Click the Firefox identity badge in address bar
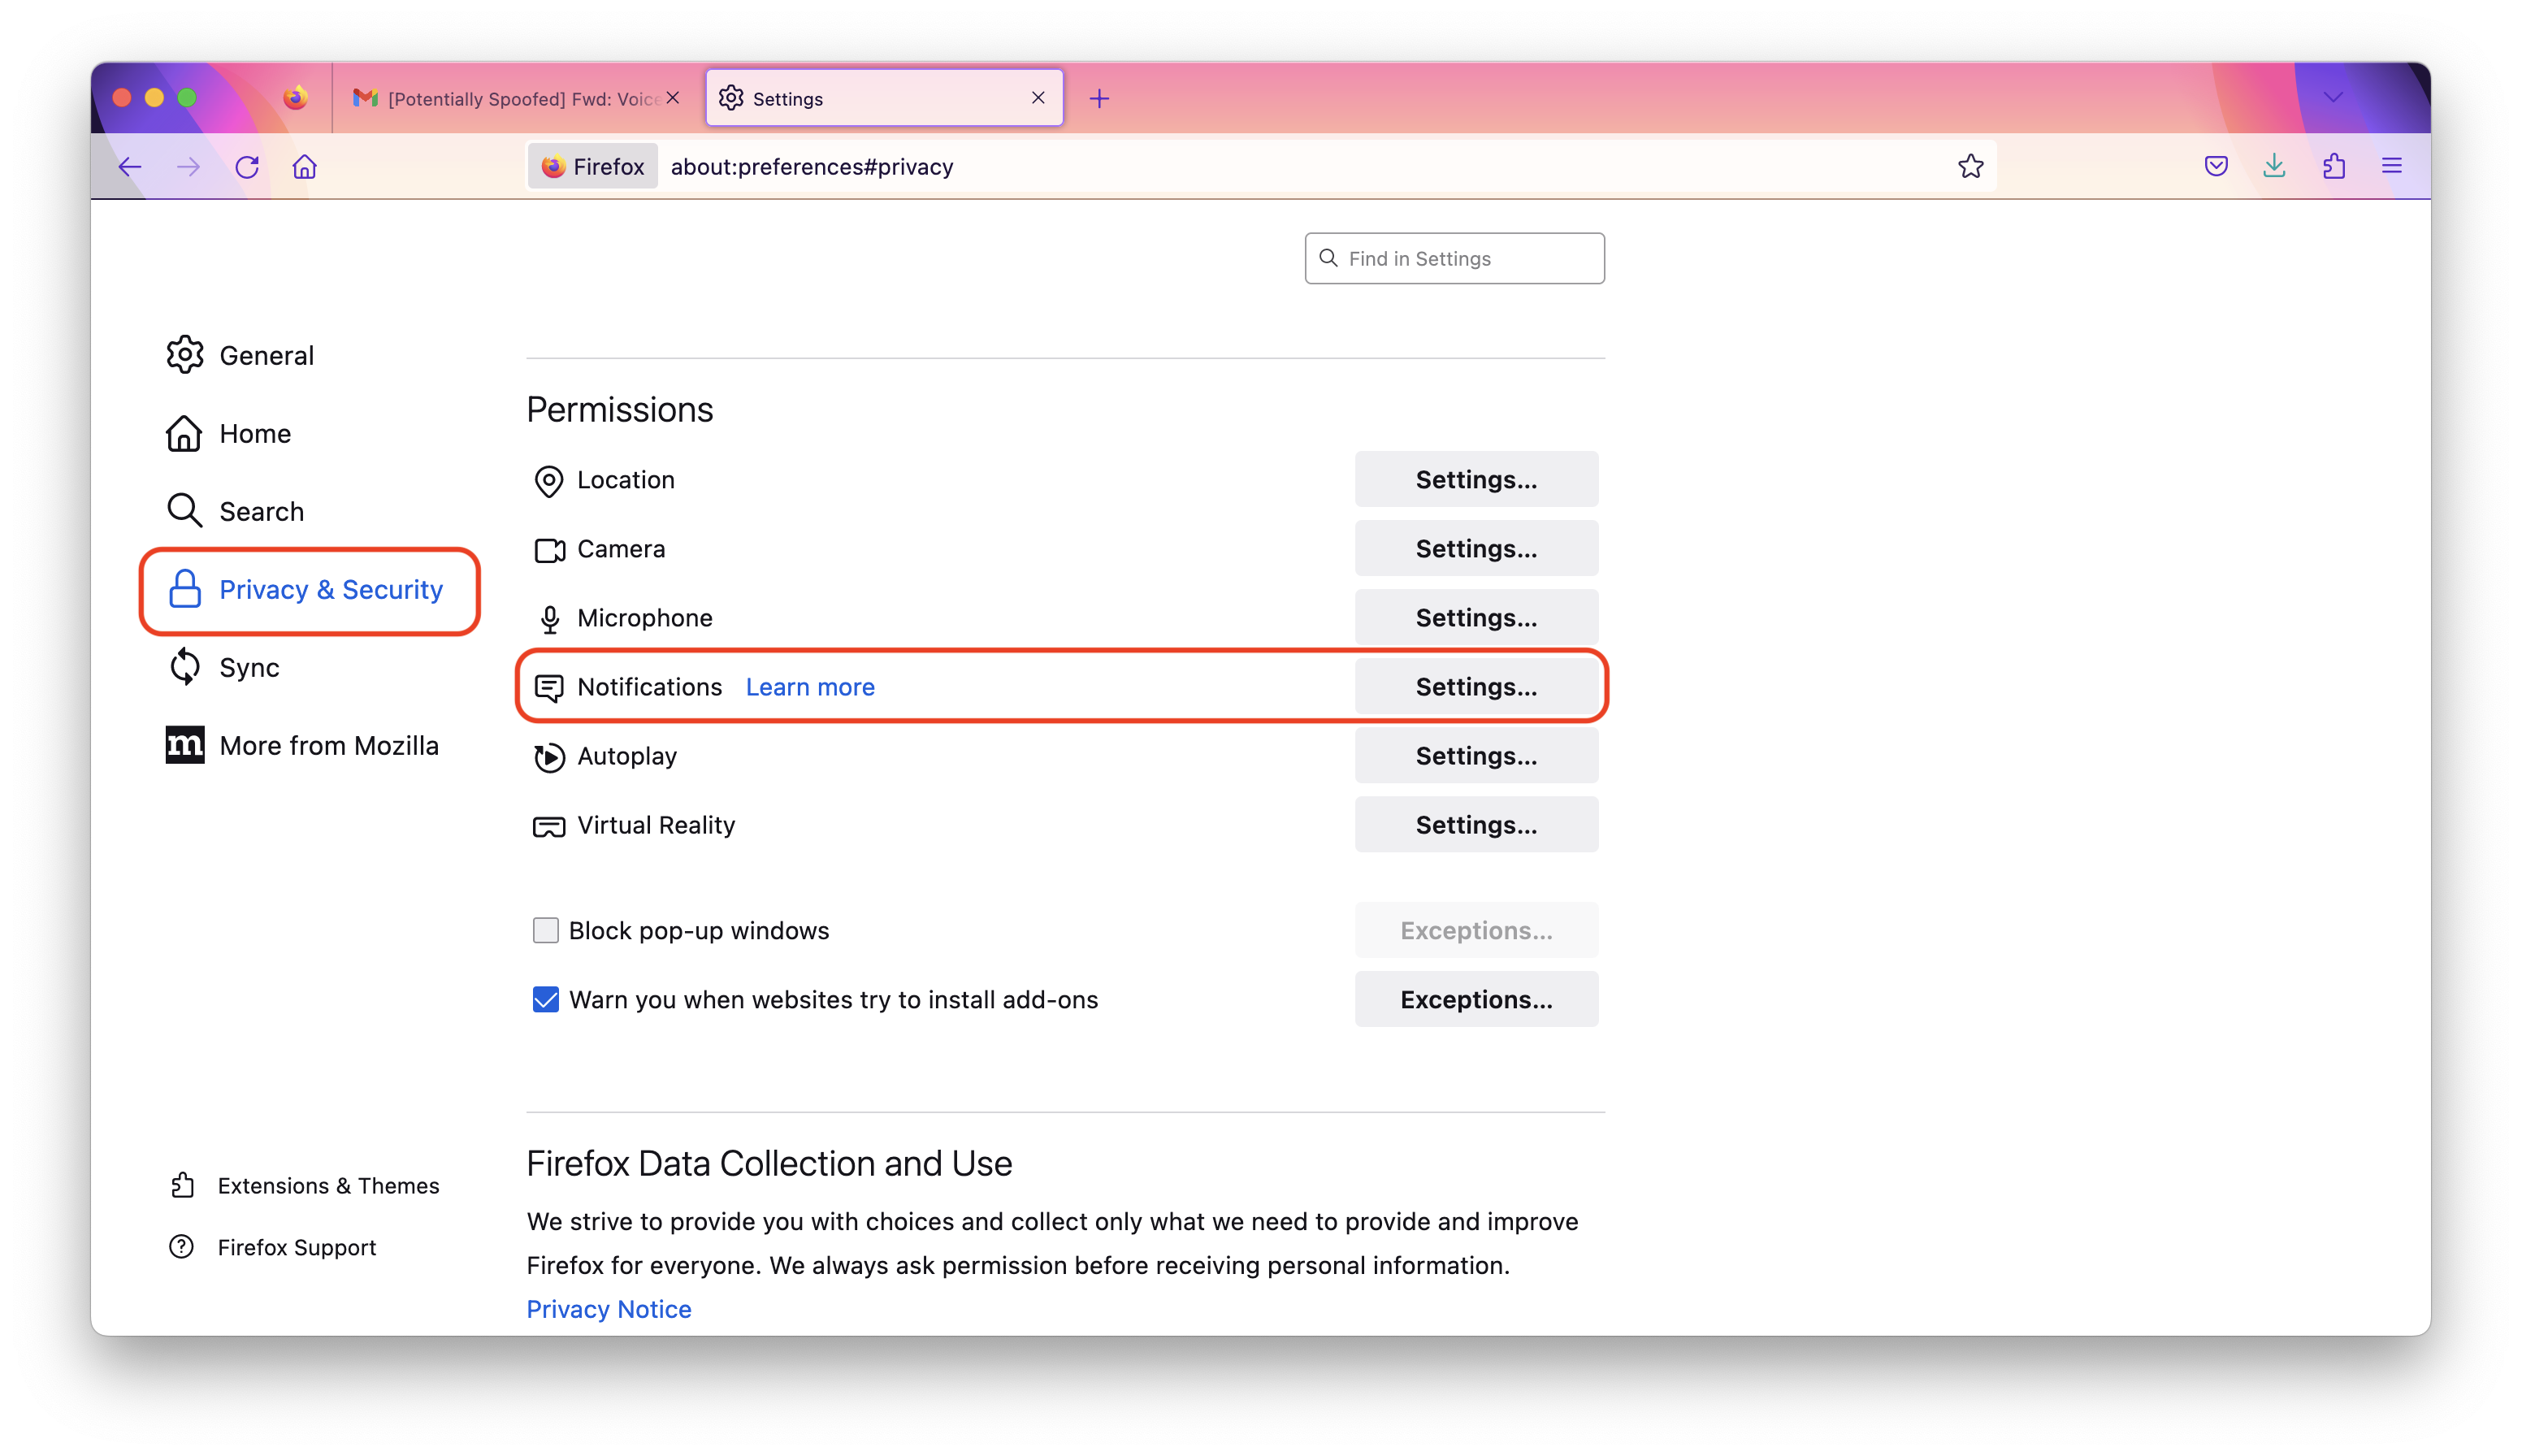Screen dimensions: 2522x1456 click(593, 167)
